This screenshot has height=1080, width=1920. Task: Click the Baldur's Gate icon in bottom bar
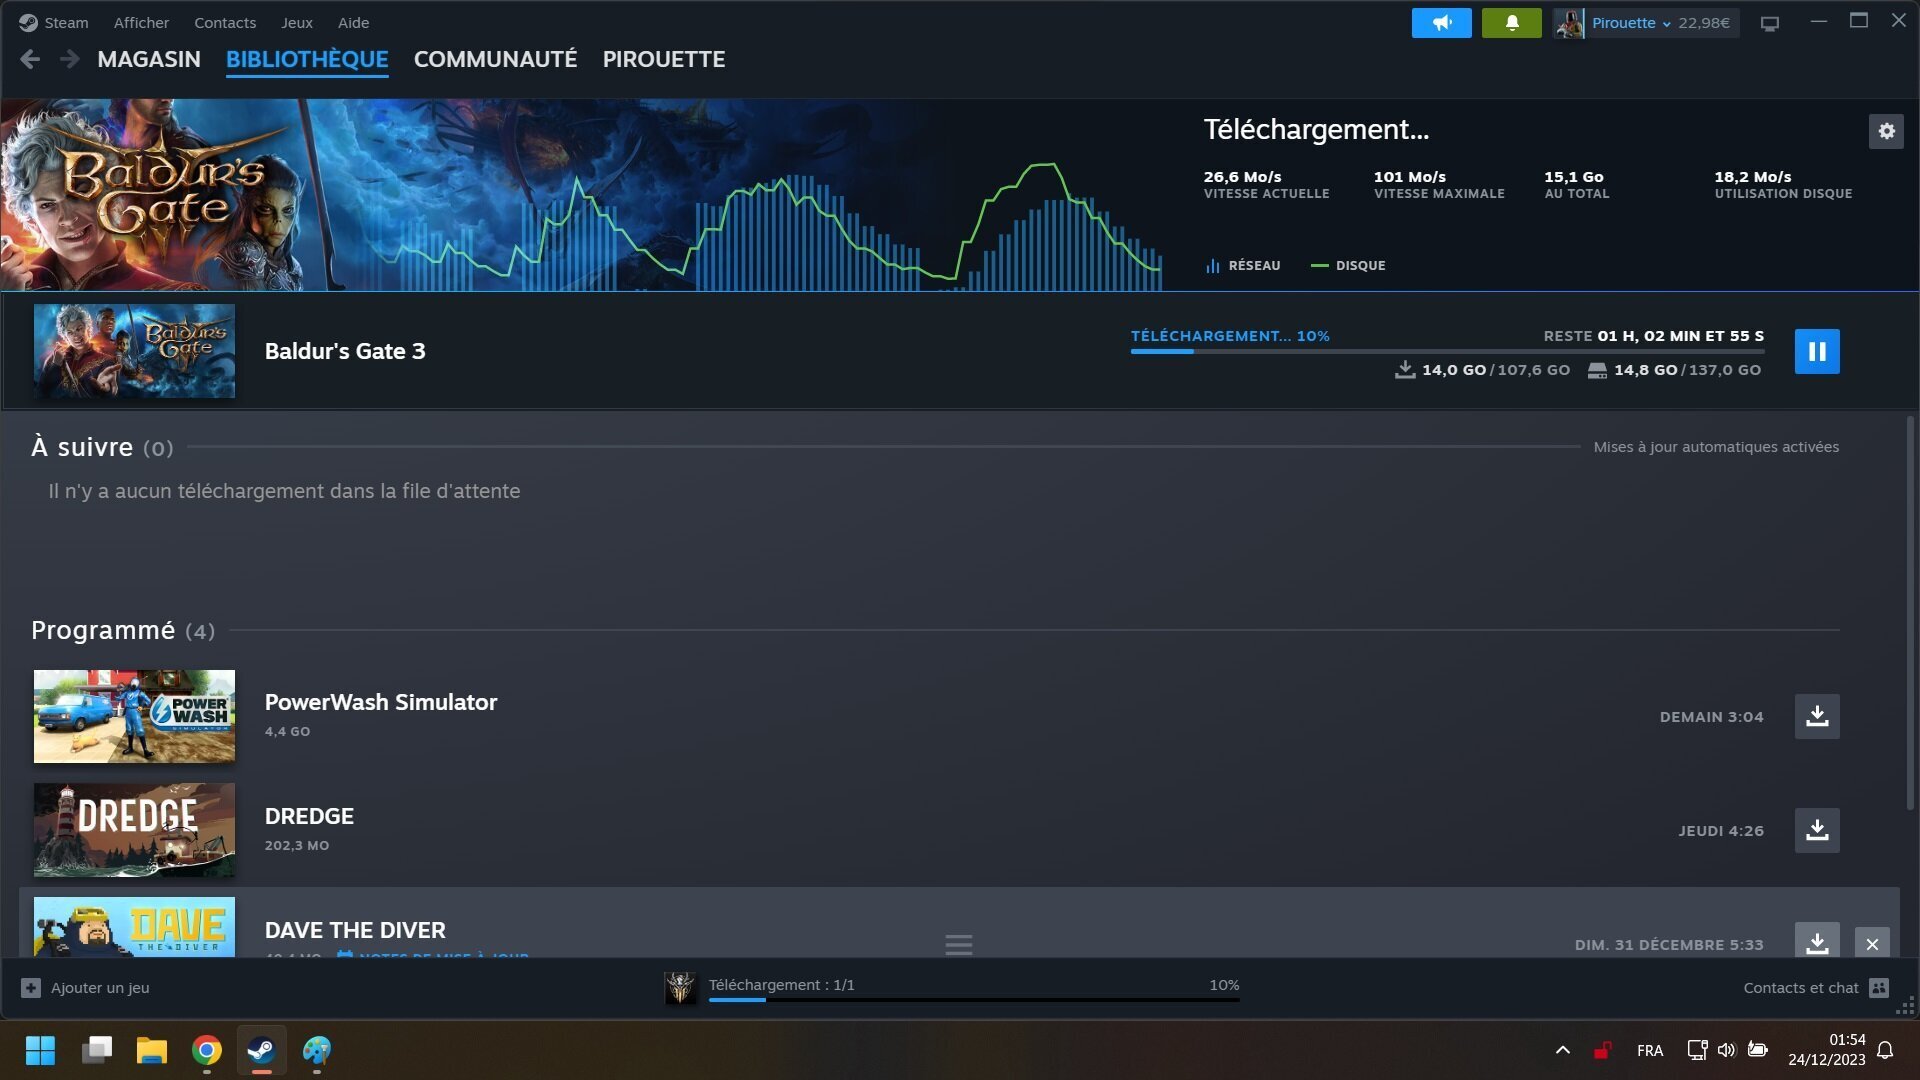click(680, 987)
